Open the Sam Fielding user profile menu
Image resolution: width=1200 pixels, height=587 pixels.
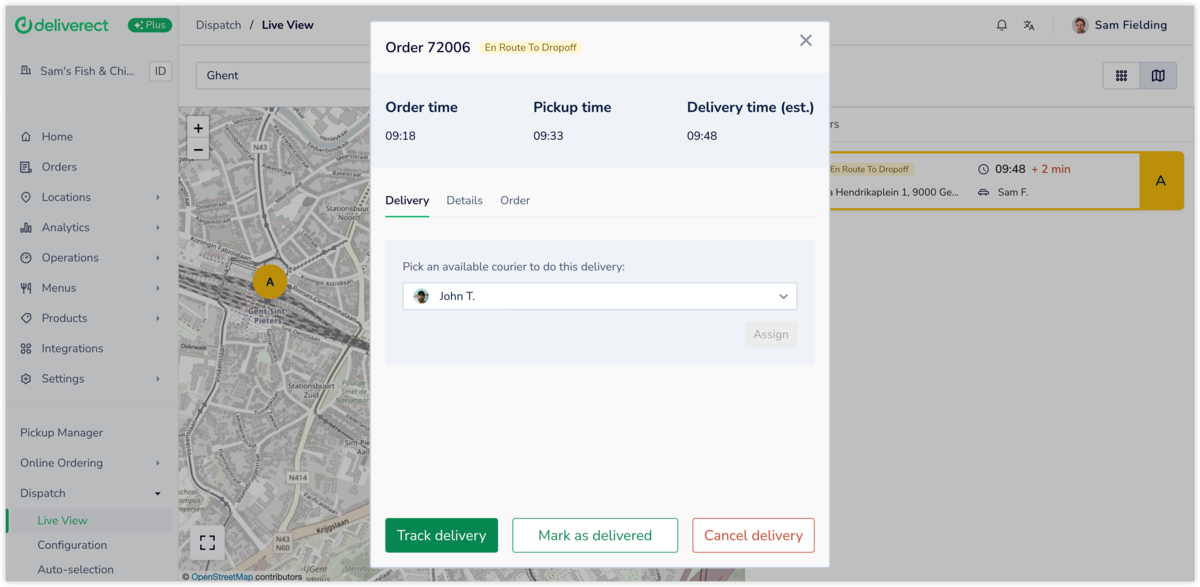click(x=1119, y=25)
